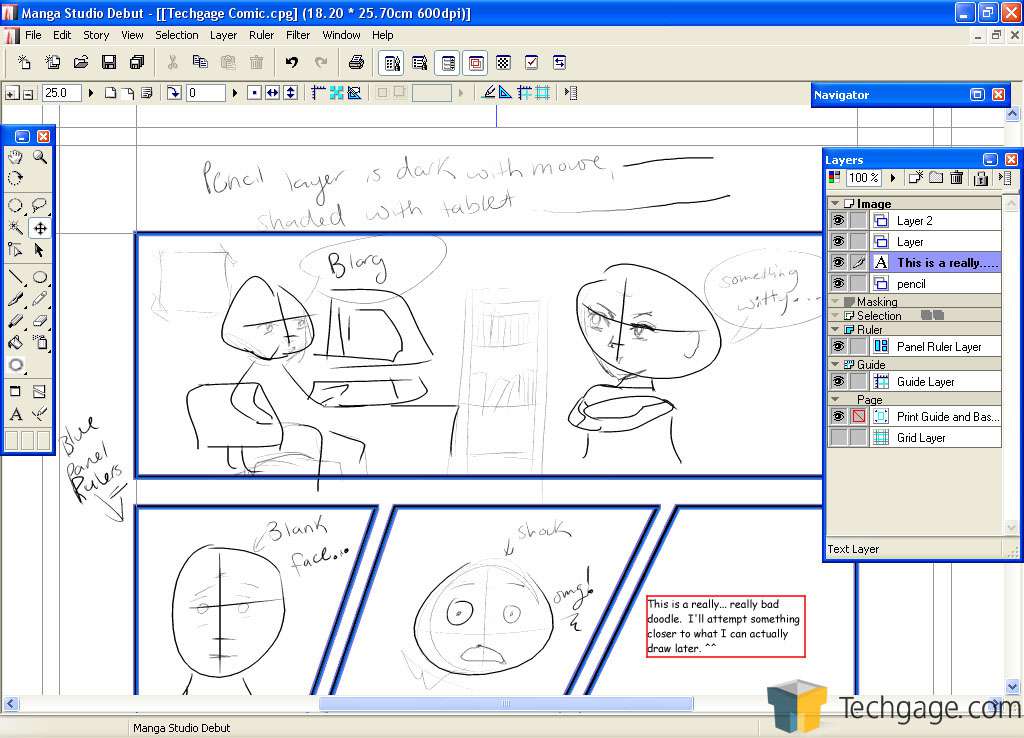Open the layer opacity 100% dropdown arrow
This screenshot has width=1024, height=738.
(893, 178)
